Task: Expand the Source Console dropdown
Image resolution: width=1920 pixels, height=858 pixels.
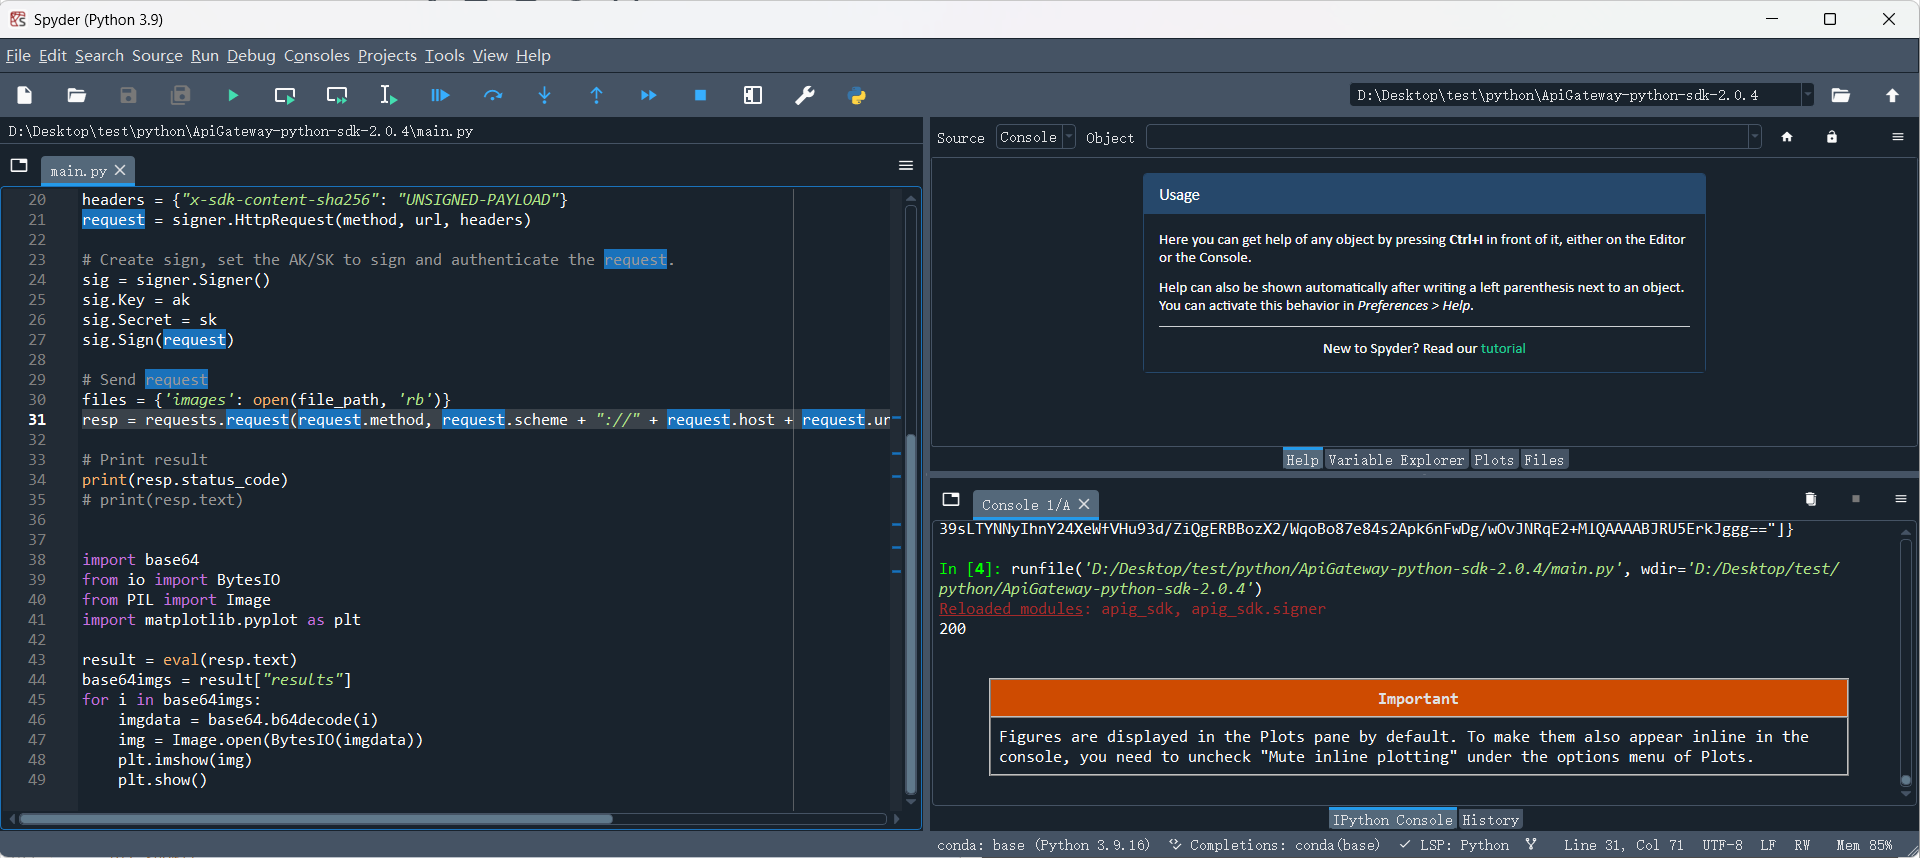Action: click(1069, 137)
